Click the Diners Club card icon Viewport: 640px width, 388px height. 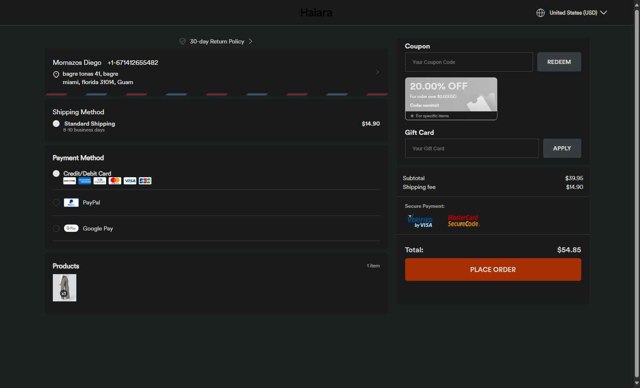tap(100, 181)
